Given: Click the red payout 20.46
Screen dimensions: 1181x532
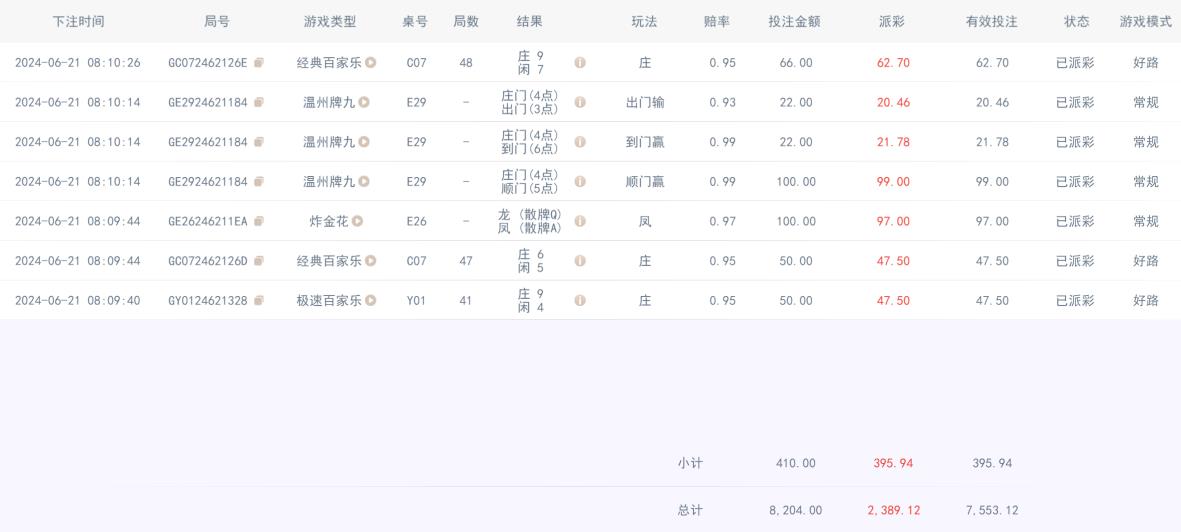Looking at the screenshot, I should click(893, 102).
